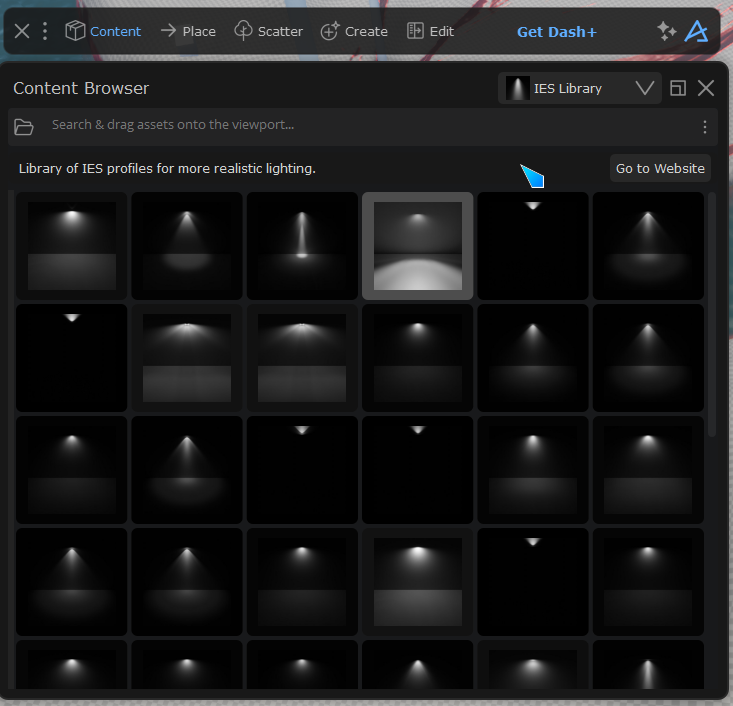Click the IES Library dropdown chevron

point(645,88)
